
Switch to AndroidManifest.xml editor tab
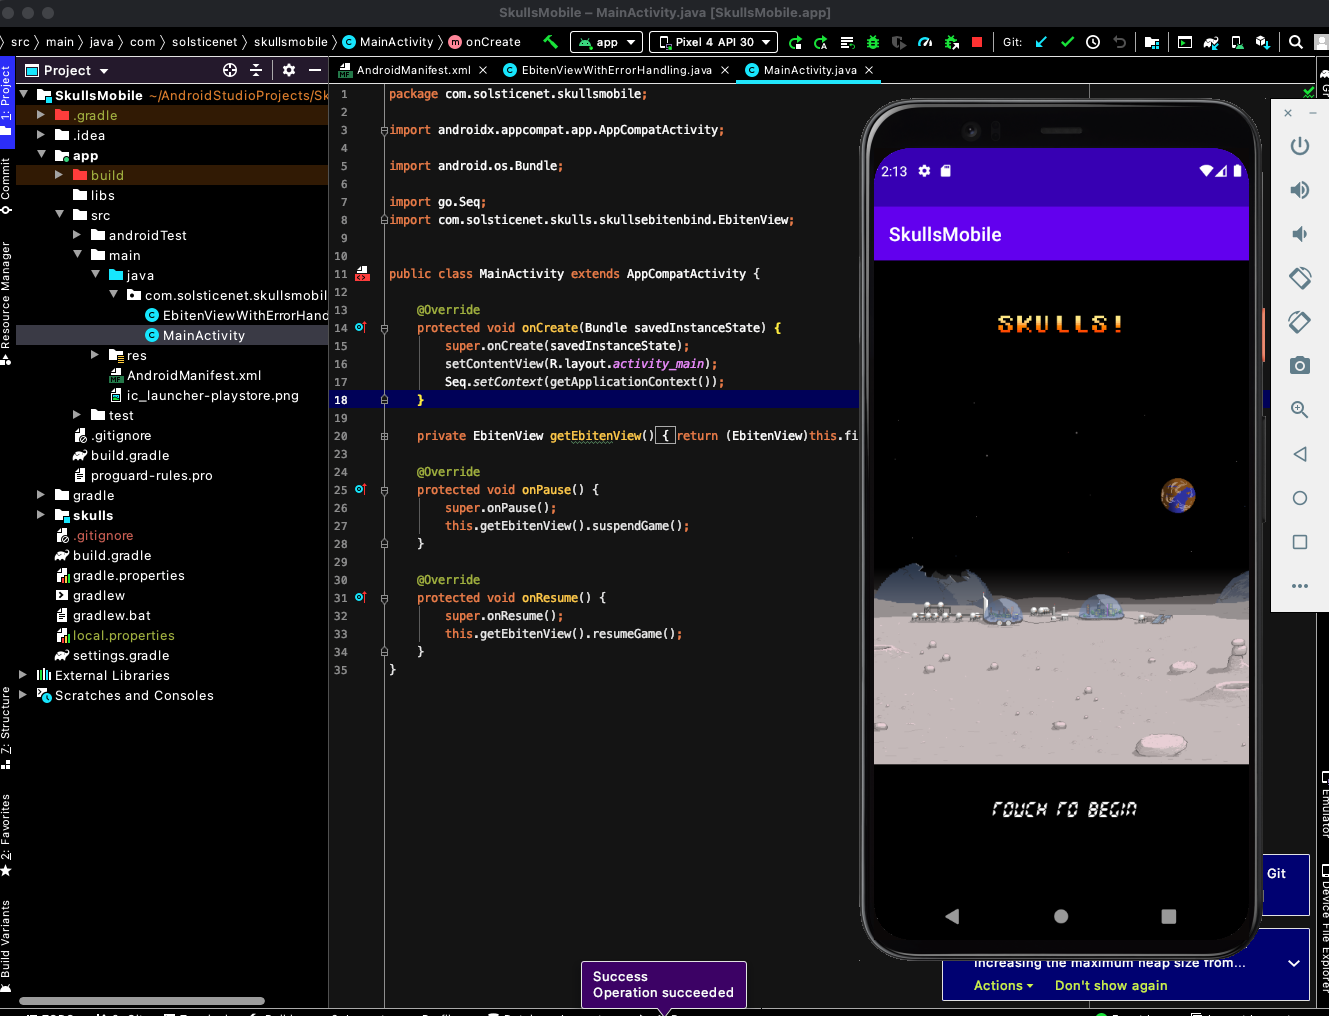(x=414, y=70)
